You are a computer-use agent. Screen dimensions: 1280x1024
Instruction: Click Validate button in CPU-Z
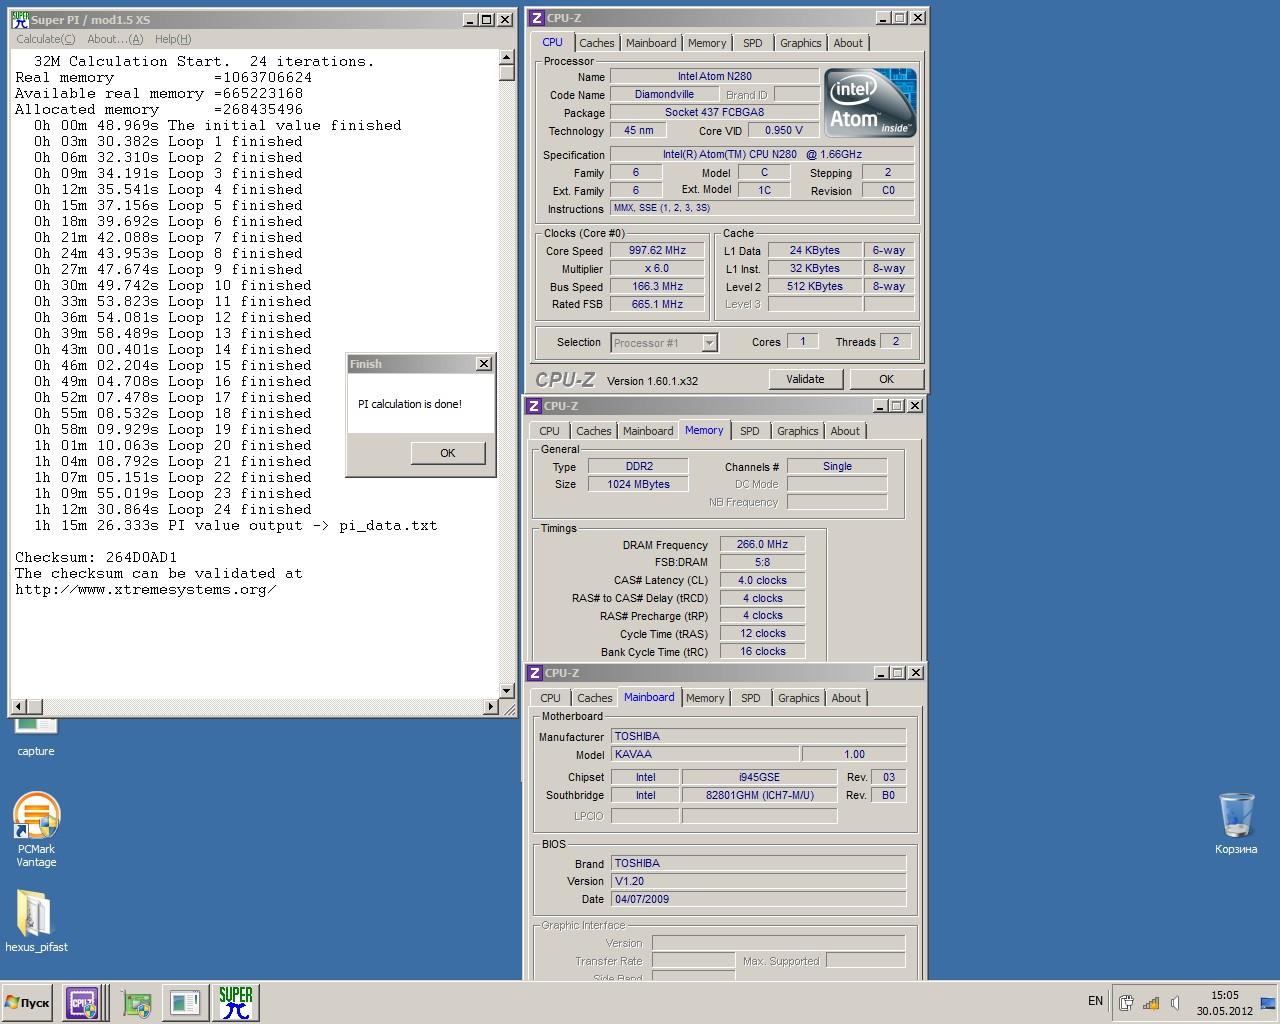[805, 379]
